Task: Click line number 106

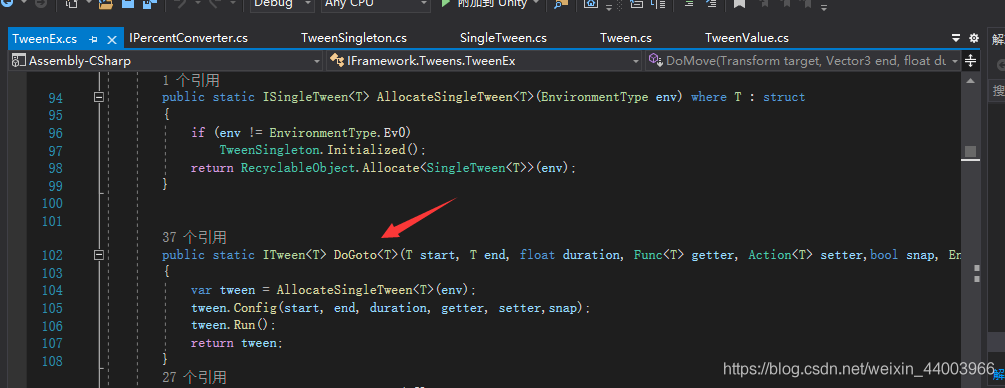Action: (x=52, y=326)
